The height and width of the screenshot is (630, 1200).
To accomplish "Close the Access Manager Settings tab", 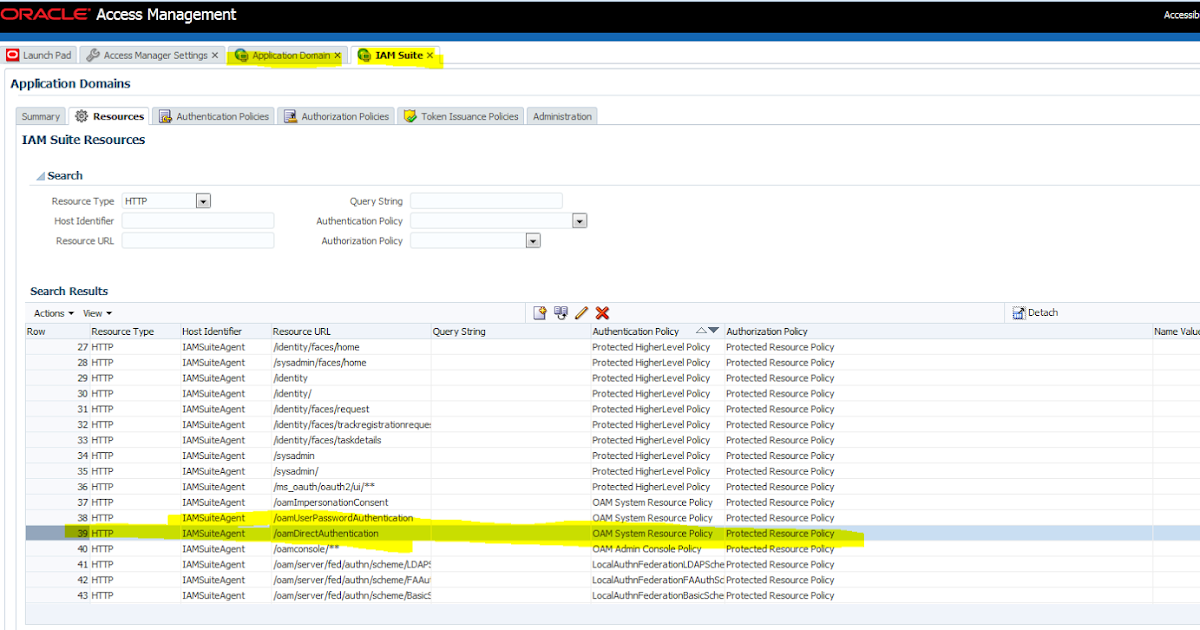I will [x=215, y=56].
